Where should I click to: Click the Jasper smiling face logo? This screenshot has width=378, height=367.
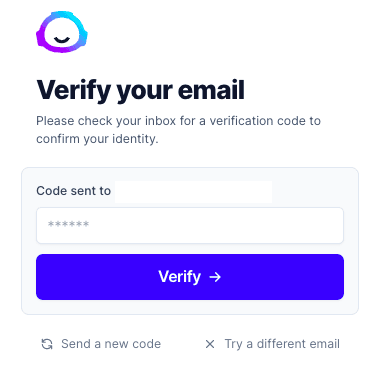pyautogui.click(x=62, y=32)
